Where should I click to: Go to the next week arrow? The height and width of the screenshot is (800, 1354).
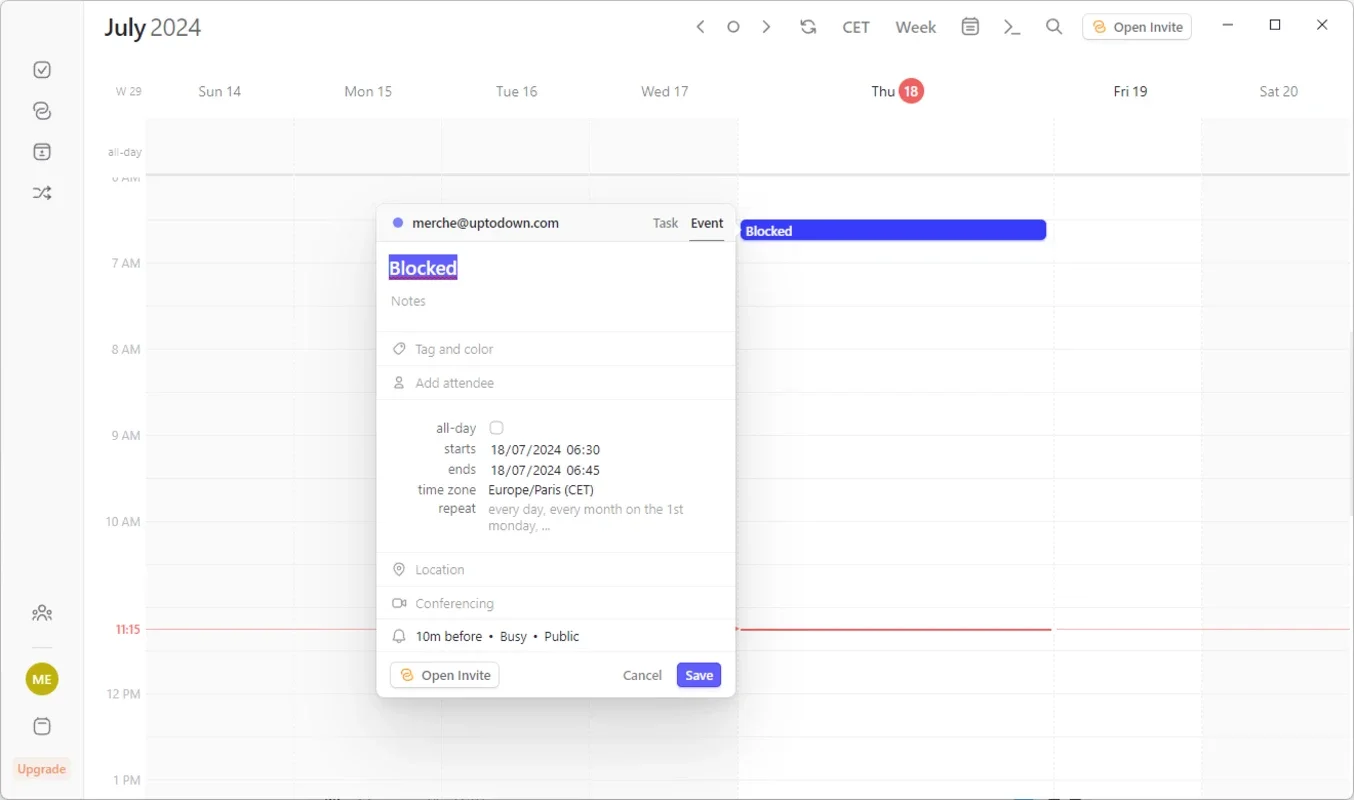click(x=766, y=27)
